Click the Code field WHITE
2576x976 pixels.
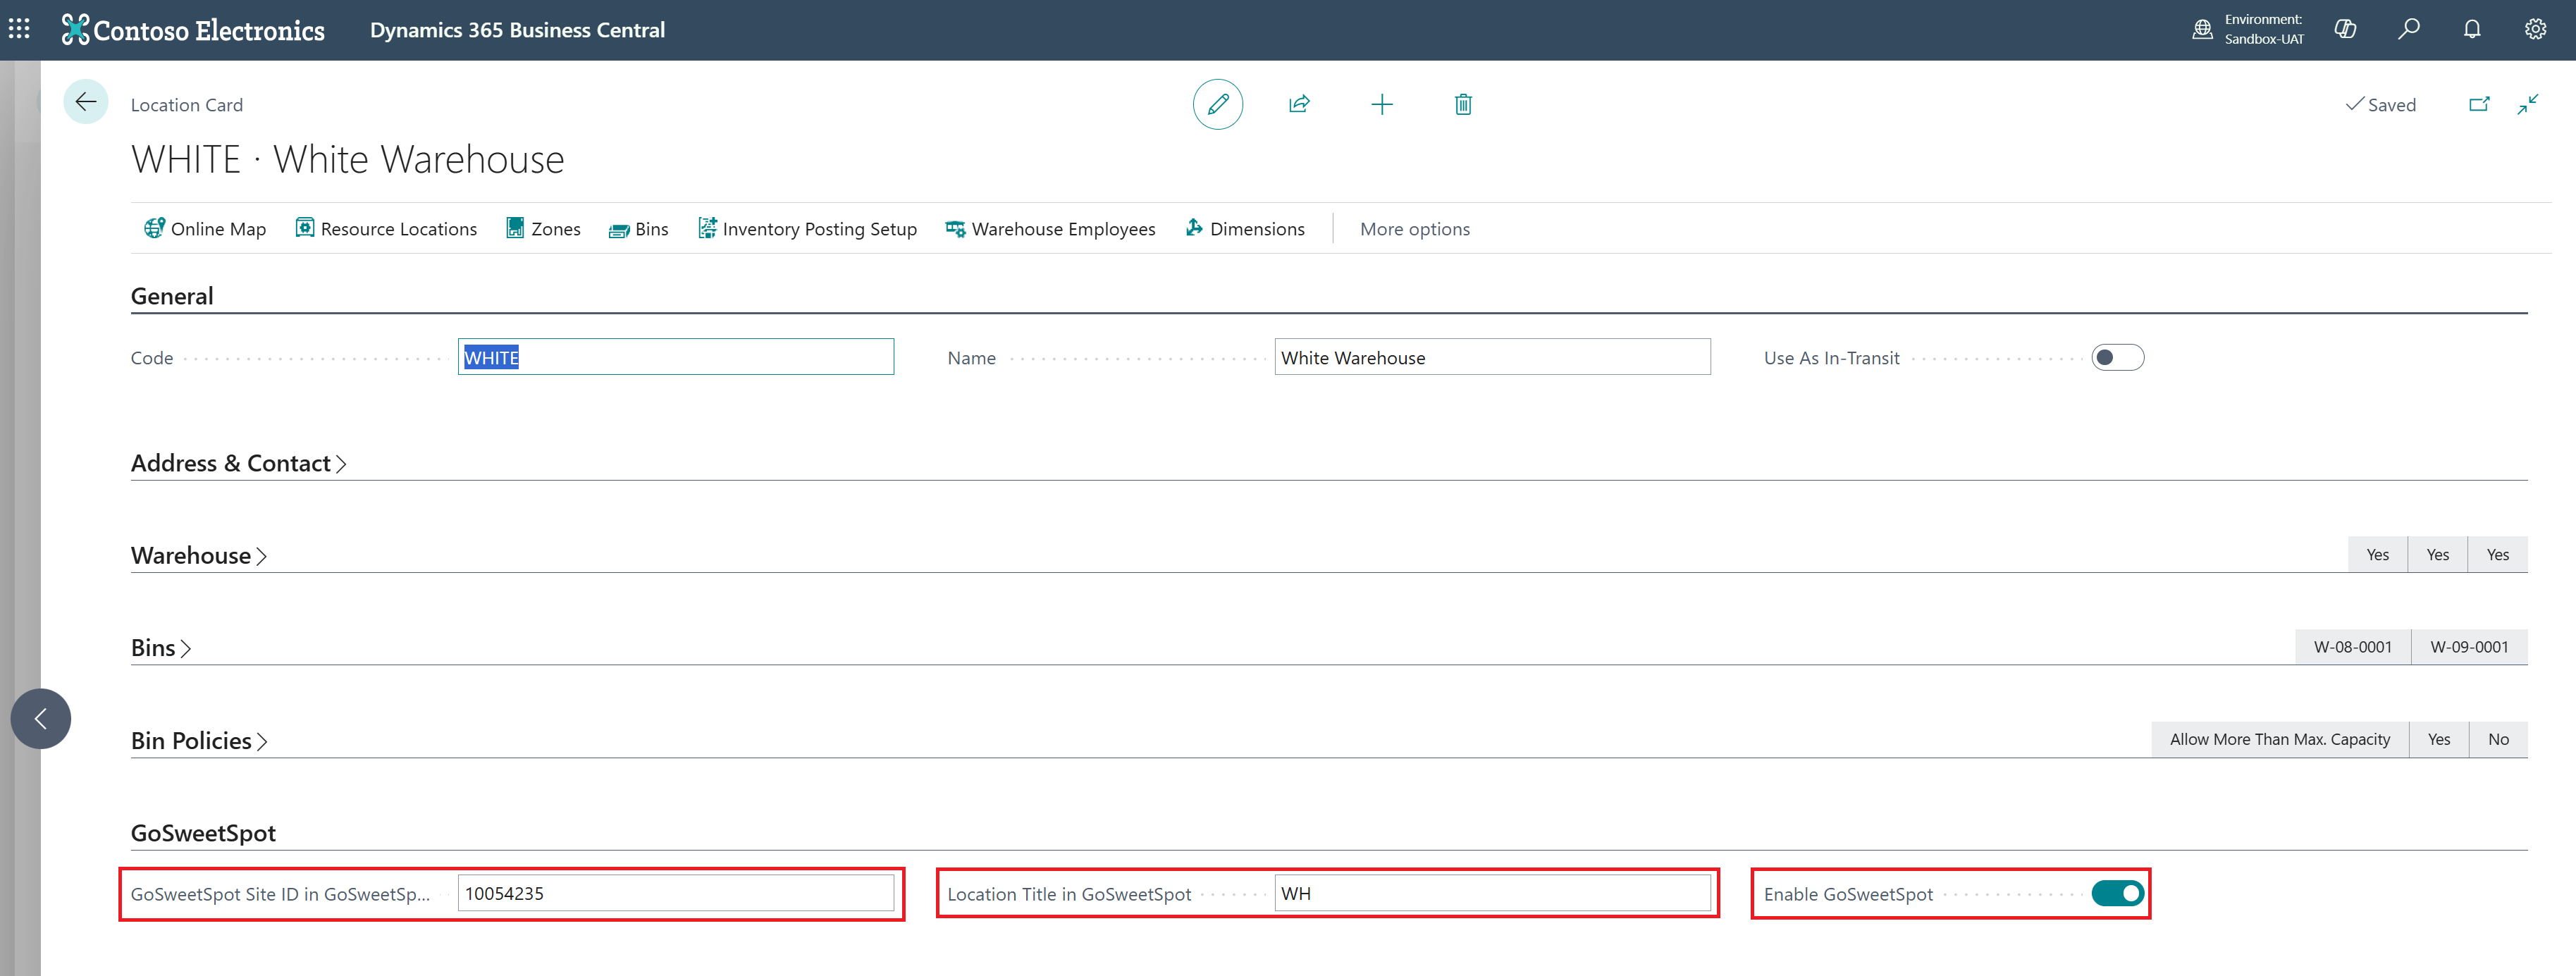(x=676, y=357)
